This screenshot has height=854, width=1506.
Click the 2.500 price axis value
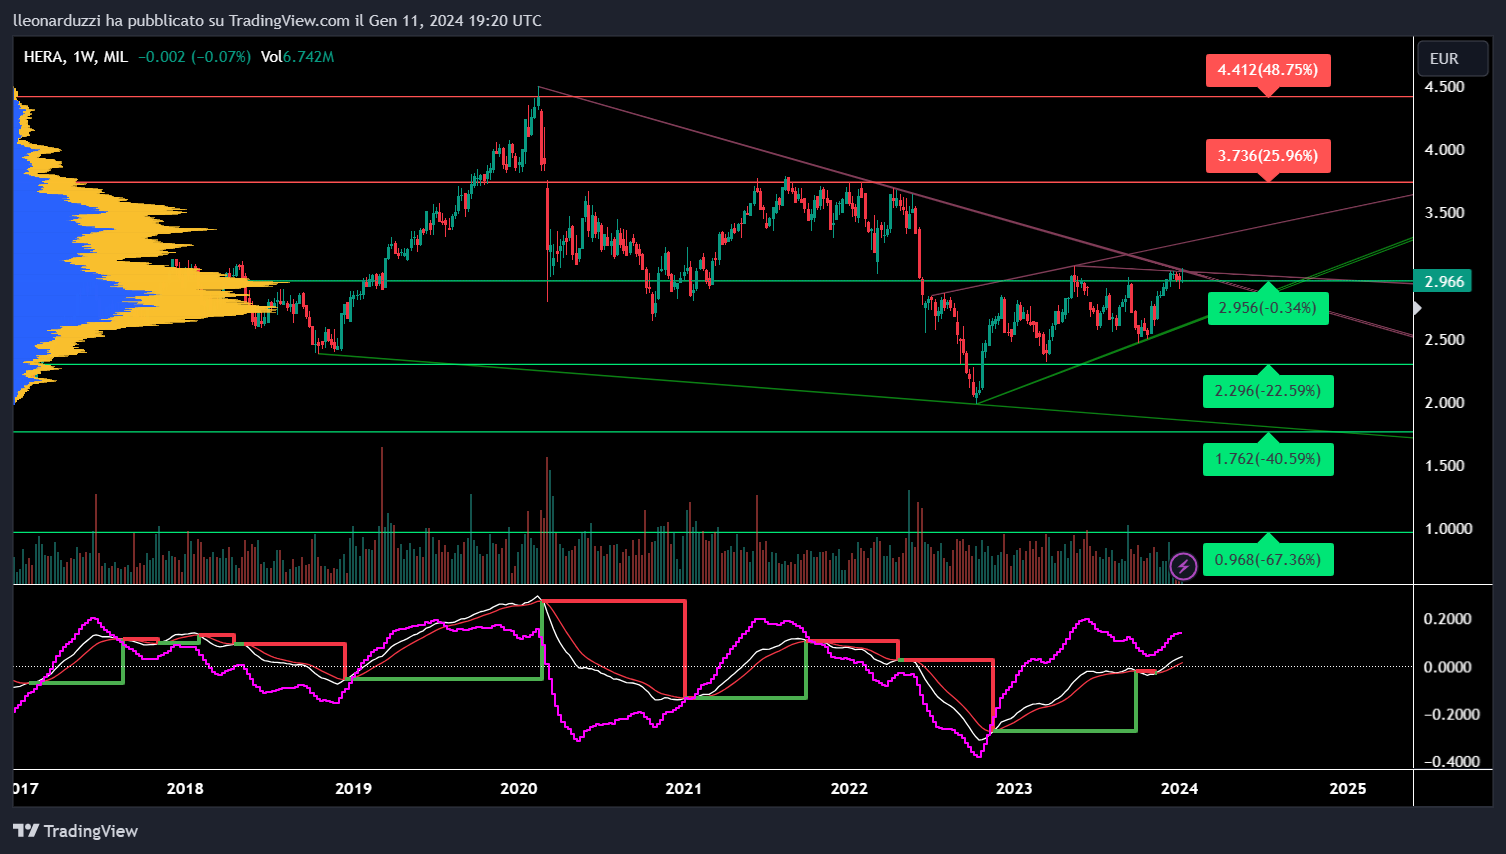point(1444,340)
